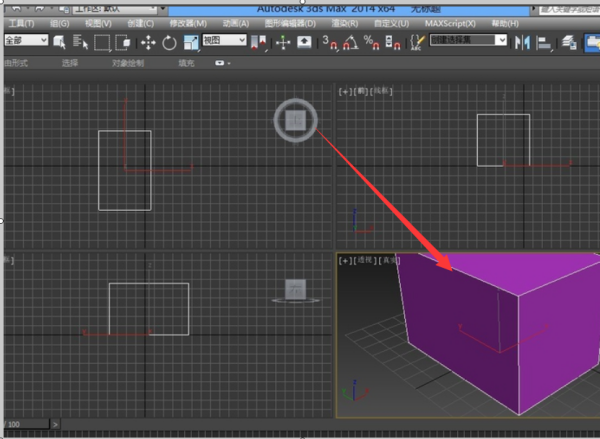Open the 渲染(R) menu

pos(345,23)
